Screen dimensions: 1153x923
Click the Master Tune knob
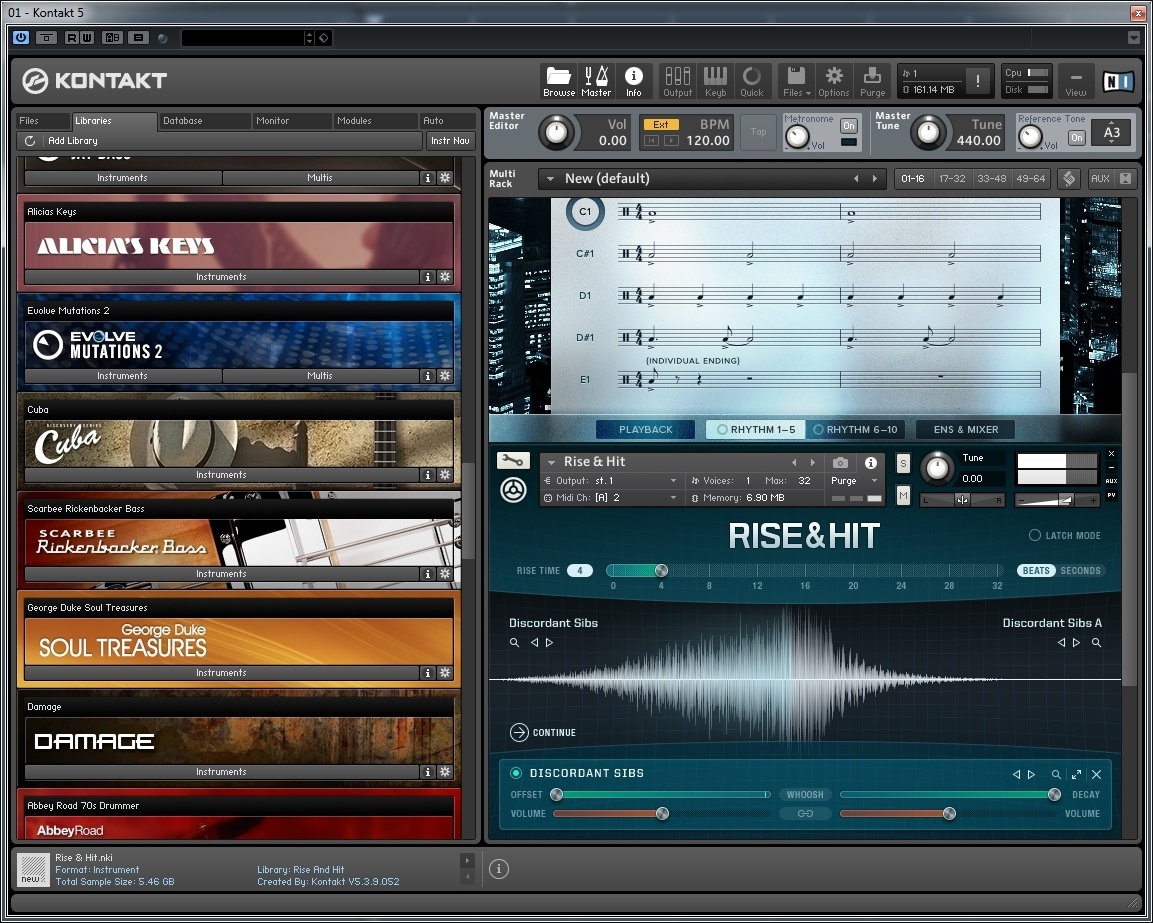coord(928,133)
